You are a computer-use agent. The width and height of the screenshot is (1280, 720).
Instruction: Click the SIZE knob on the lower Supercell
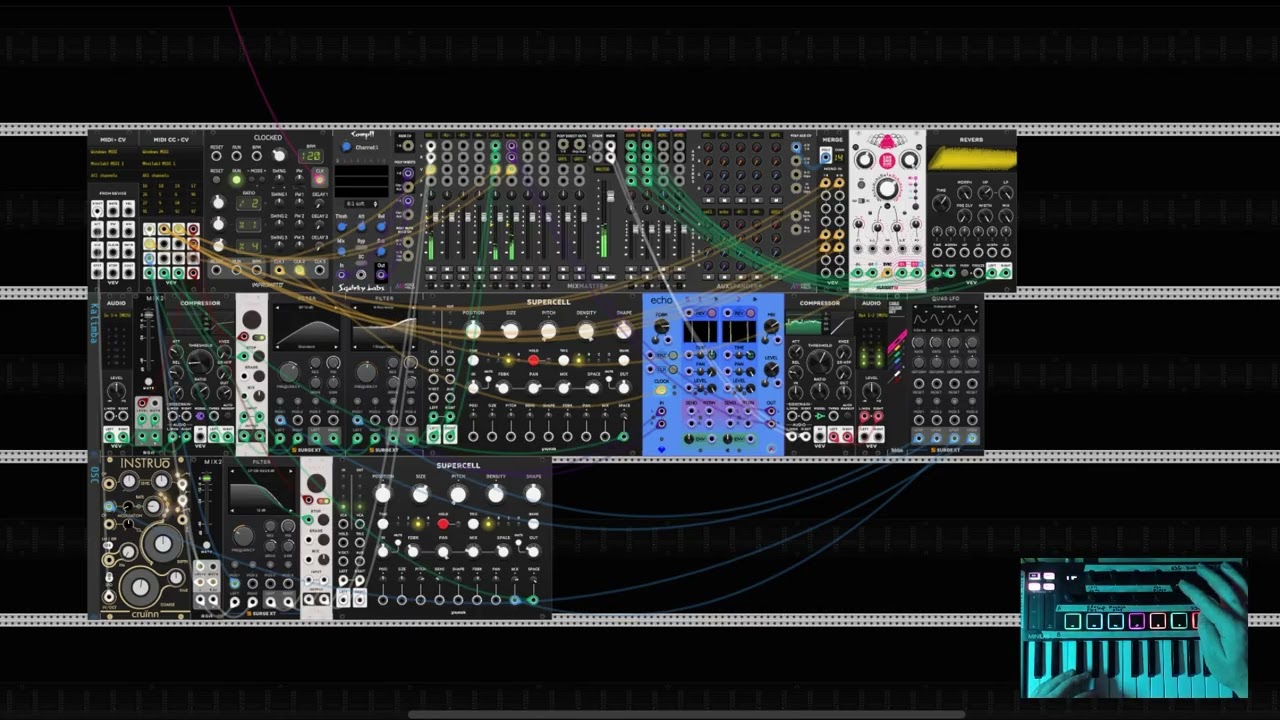420,494
